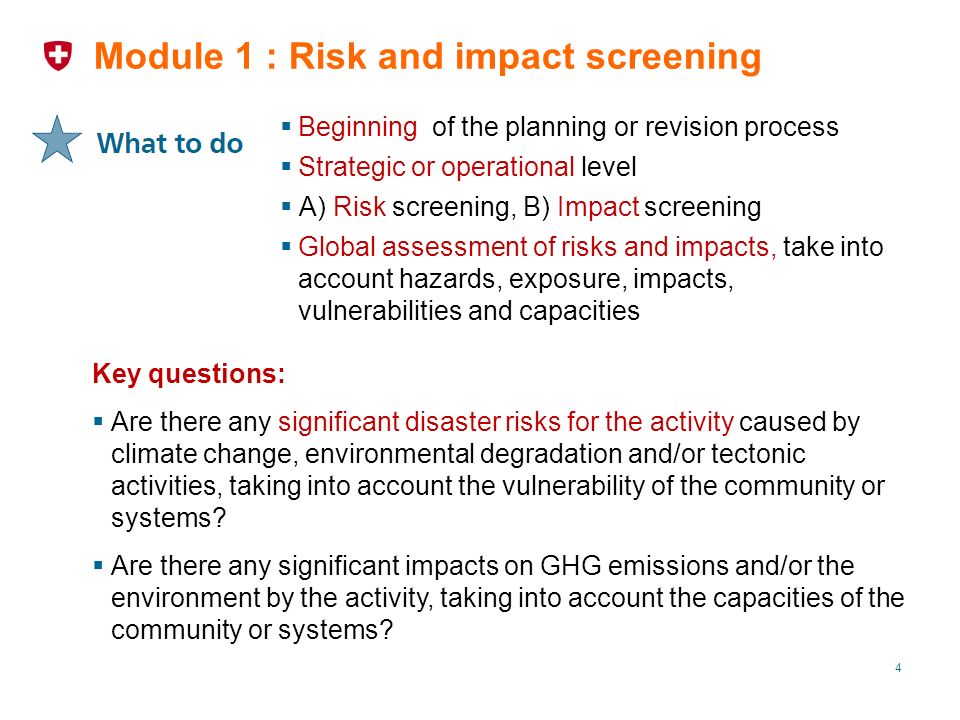Click the slide title 'Module 1'
This screenshot has height=720, width=960.
pyautogui.click(x=427, y=56)
